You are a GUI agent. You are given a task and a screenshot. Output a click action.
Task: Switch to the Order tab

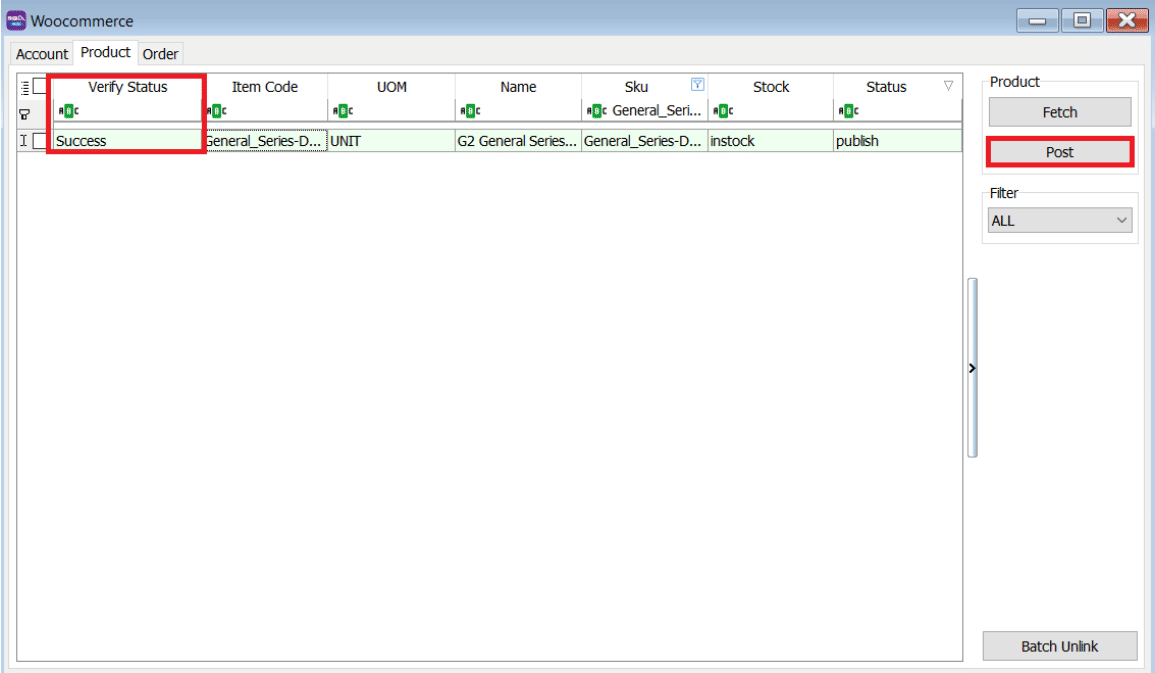click(x=160, y=54)
